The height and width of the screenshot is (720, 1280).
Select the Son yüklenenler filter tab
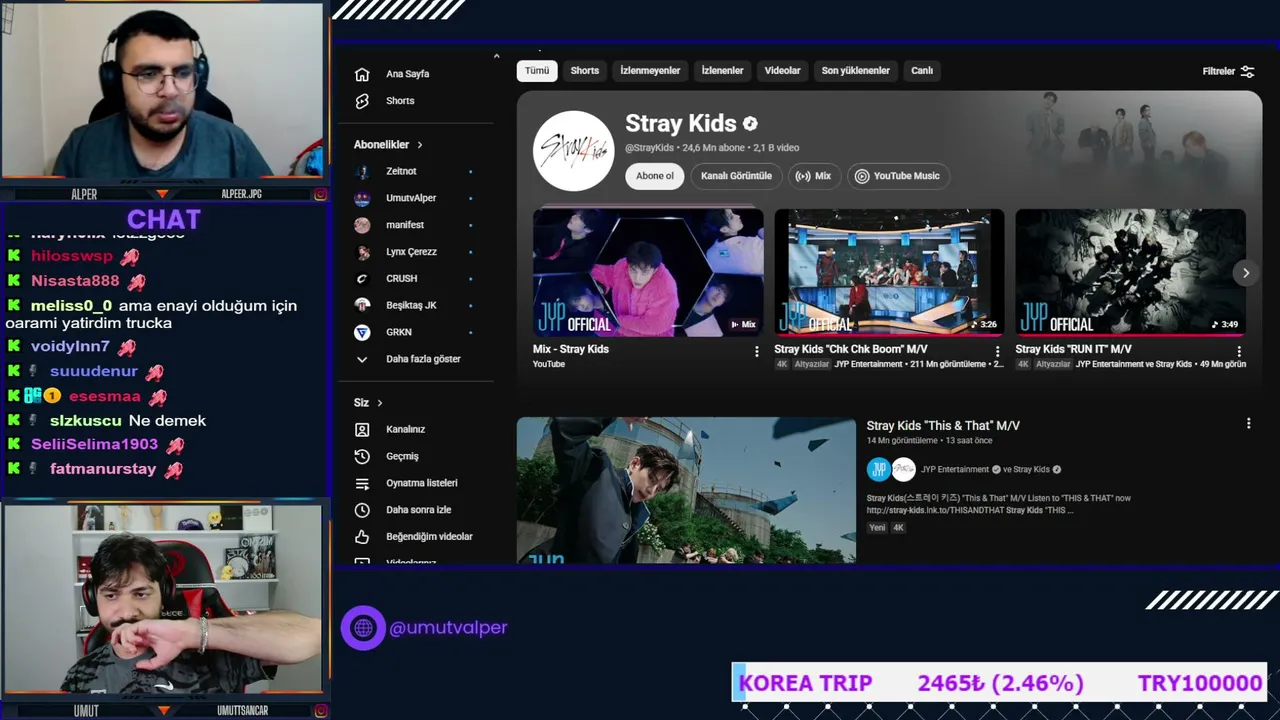(x=856, y=71)
